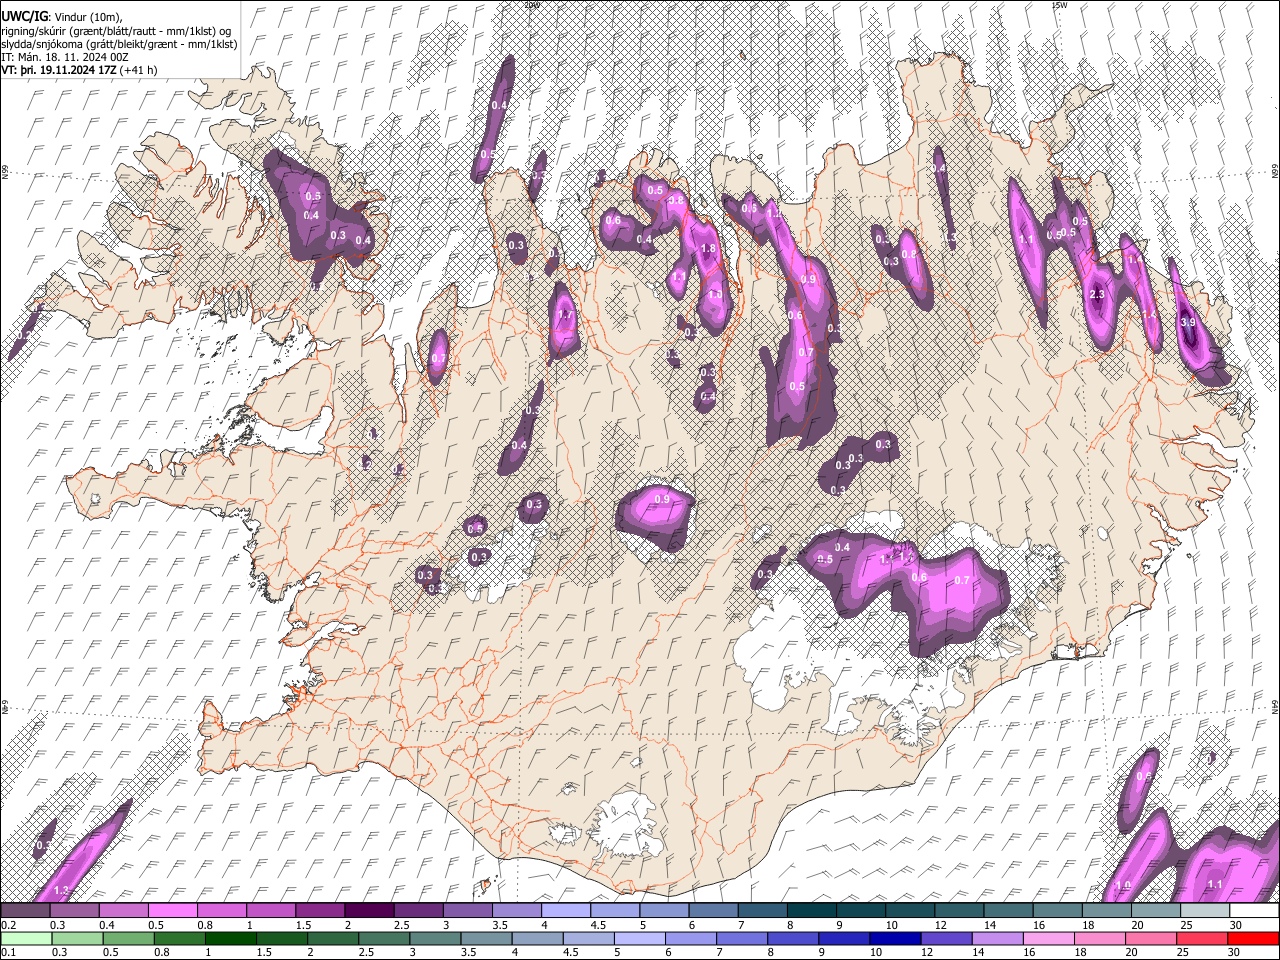Pick the upper legend swatch between 1 and 1.5

coord(270,911)
